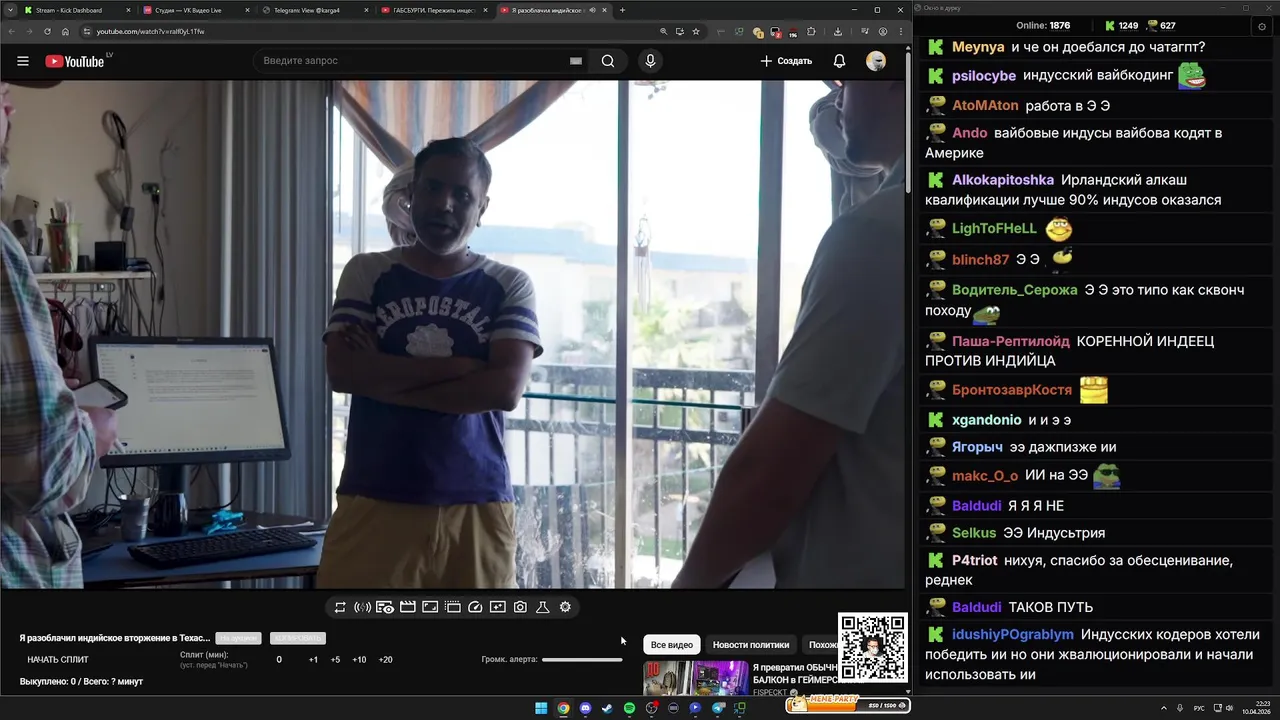Click username Meynya in chat
The image size is (1280, 720).
point(978,47)
